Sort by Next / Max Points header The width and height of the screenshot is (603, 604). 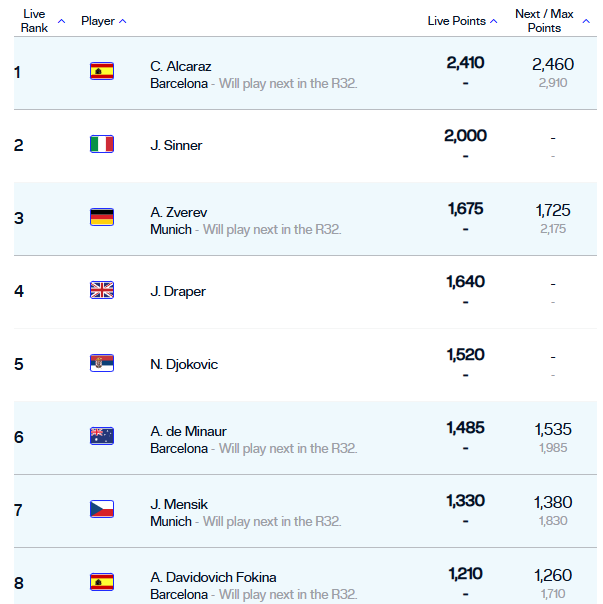click(545, 20)
